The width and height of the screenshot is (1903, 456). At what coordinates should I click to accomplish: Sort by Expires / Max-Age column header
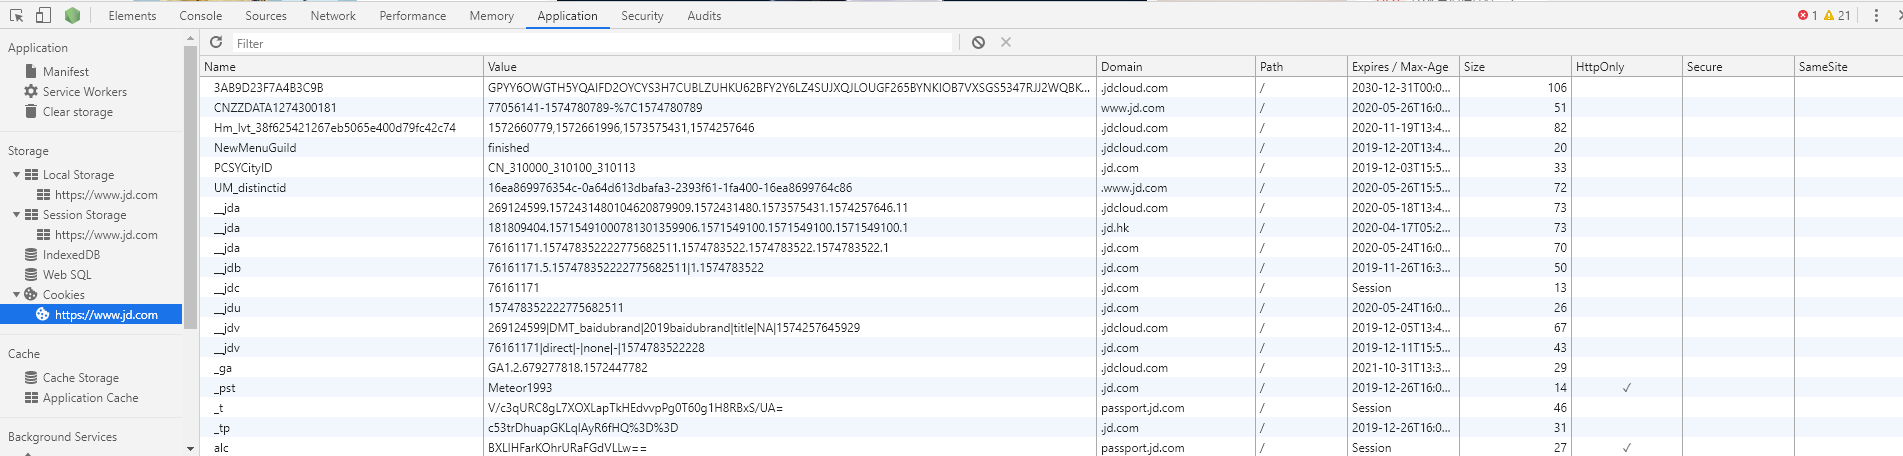(x=1403, y=67)
